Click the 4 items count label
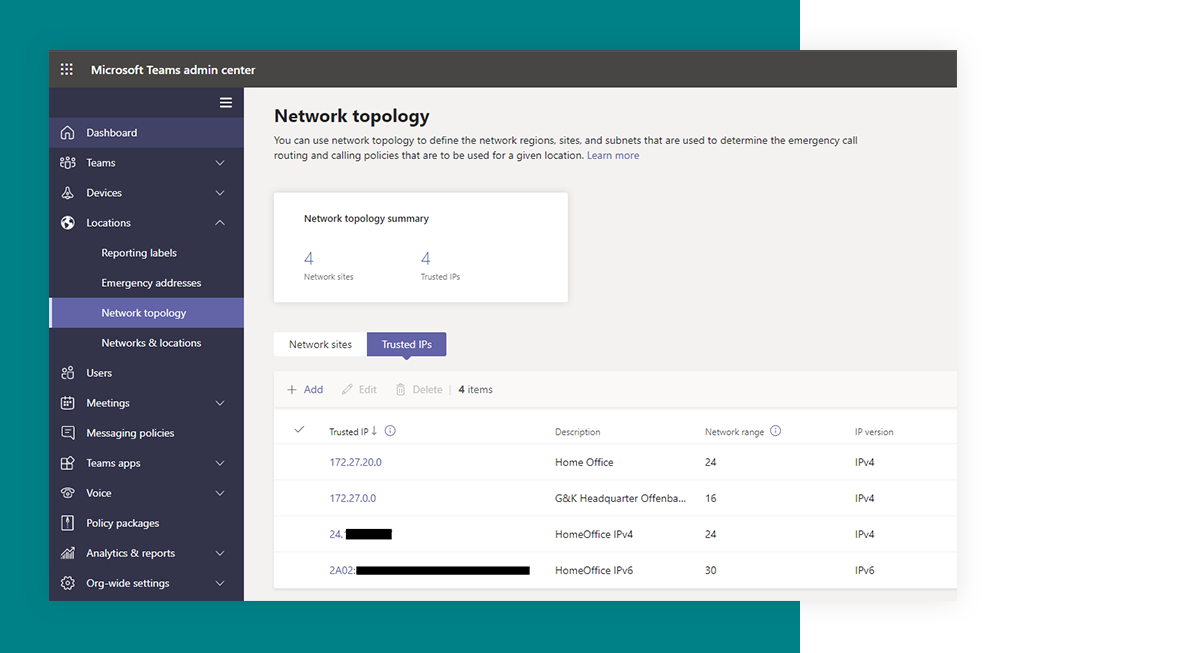The image size is (1200, 653). pyautogui.click(x=475, y=390)
